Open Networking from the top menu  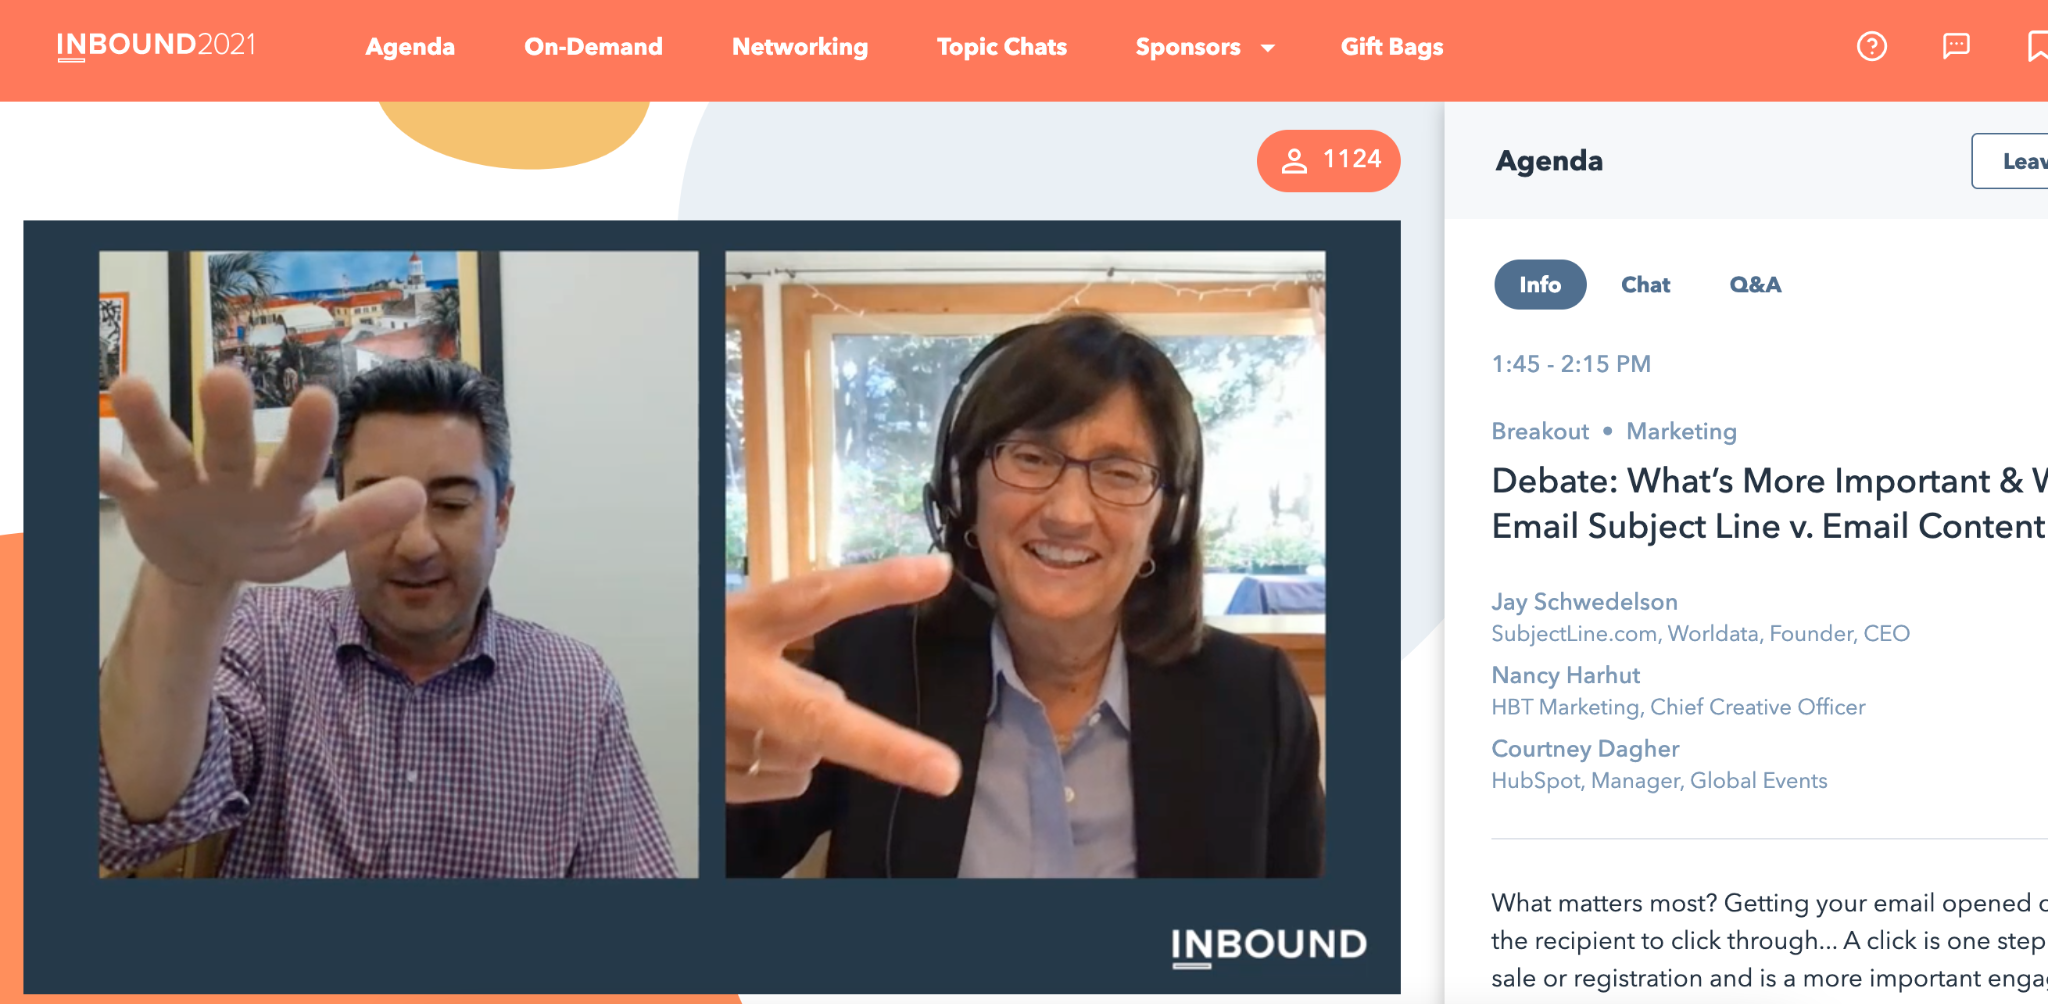800,47
